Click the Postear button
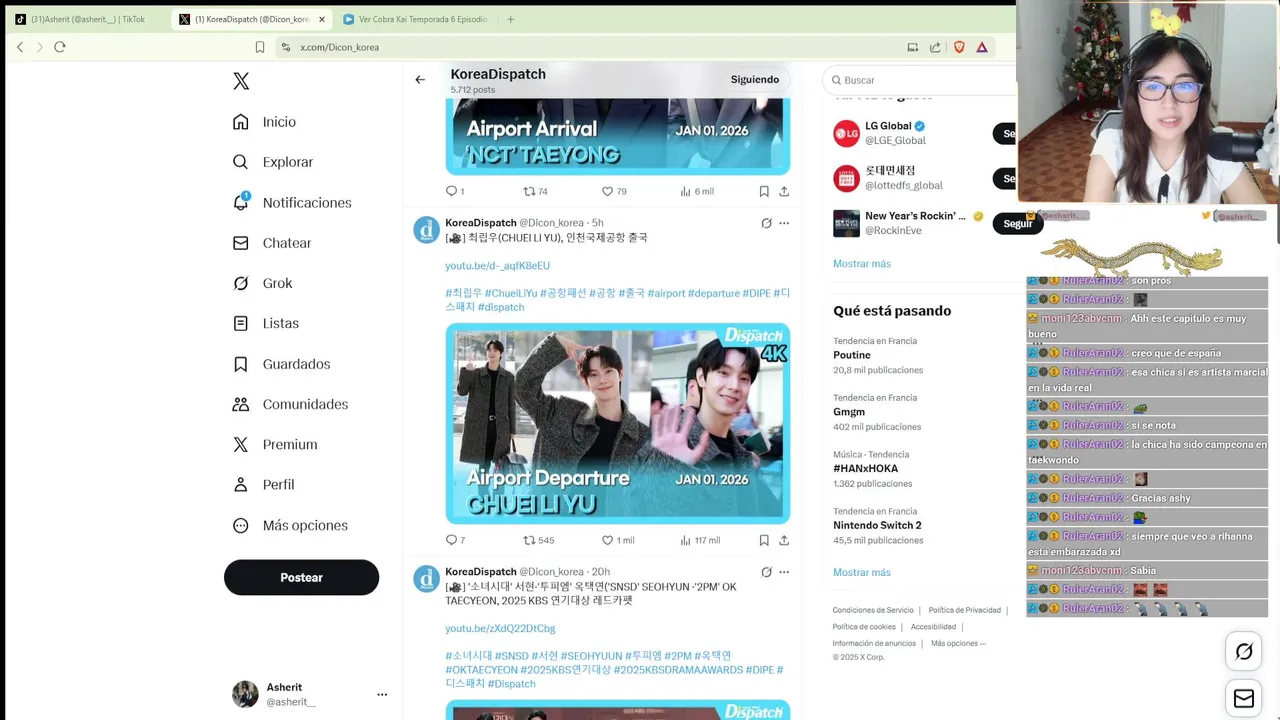The width and height of the screenshot is (1280, 720). click(301, 577)
